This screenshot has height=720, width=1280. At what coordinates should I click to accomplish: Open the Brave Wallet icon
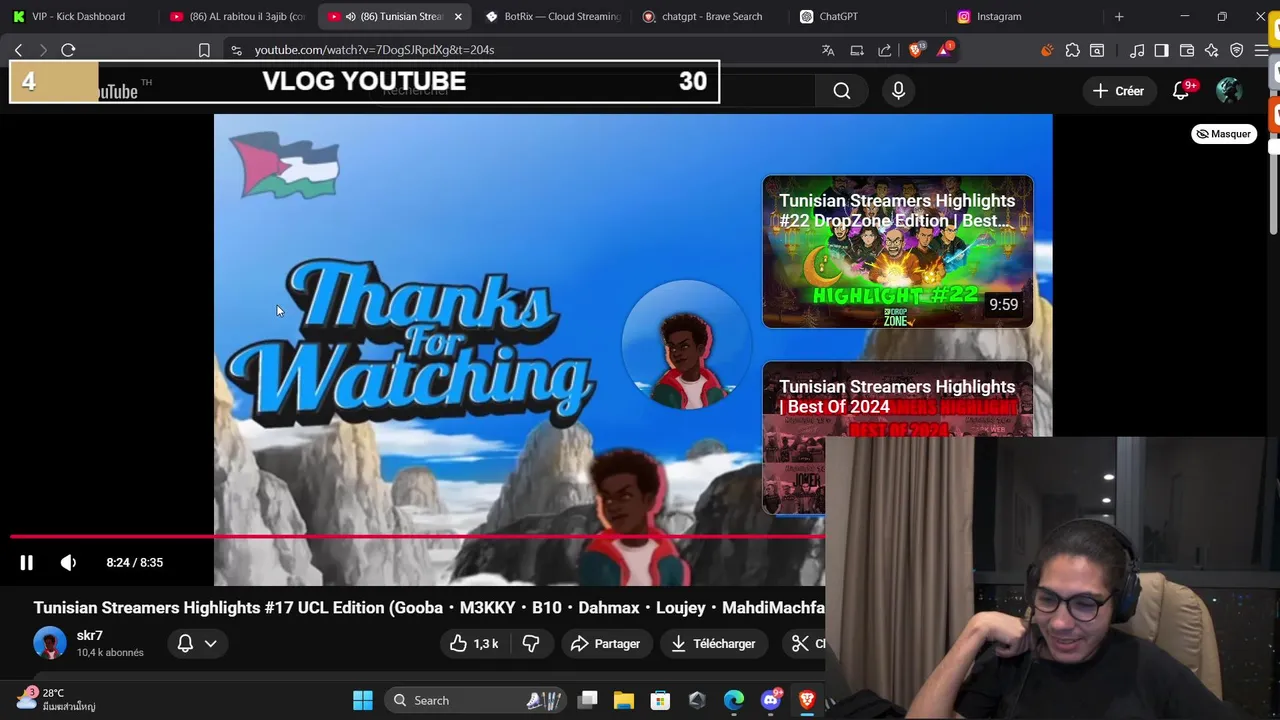[1187, 50]
